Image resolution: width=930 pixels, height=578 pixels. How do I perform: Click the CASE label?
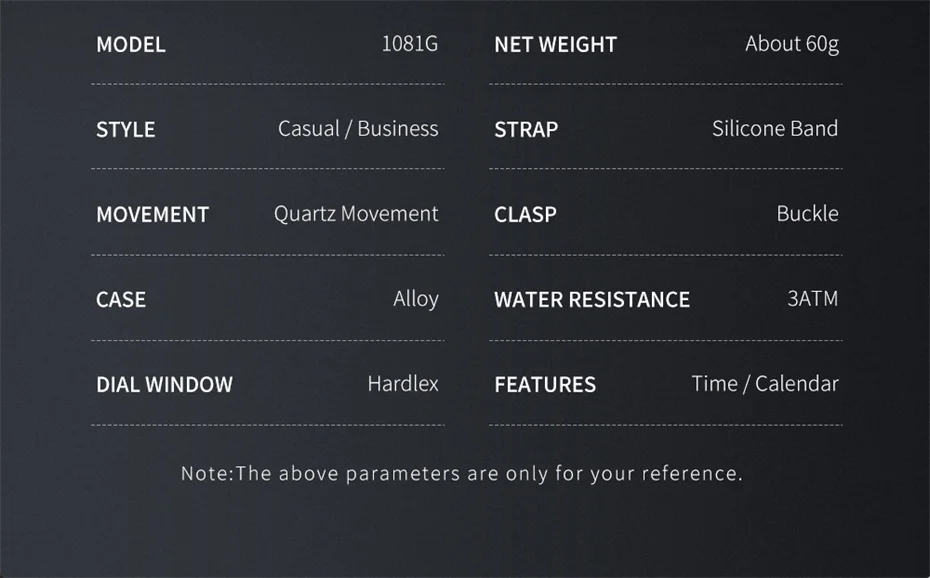121,300
